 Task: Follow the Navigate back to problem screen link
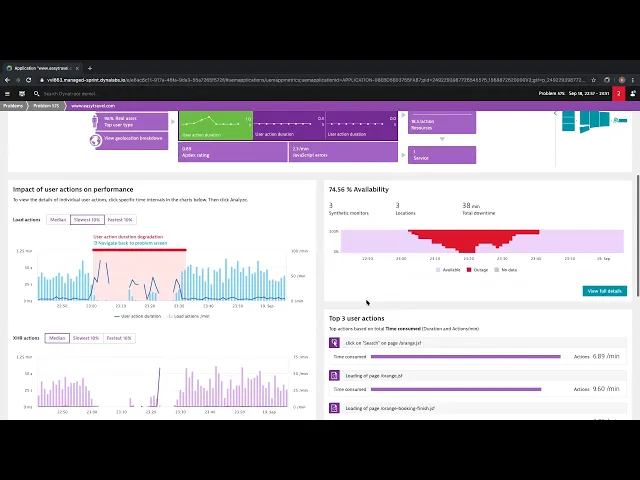tap(130, 243)
